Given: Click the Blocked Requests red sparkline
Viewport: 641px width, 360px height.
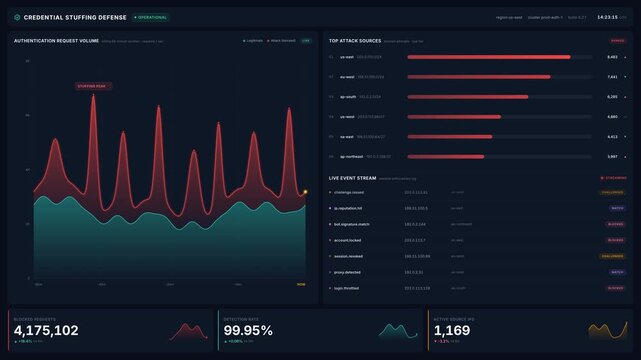Looking at the screenshot, I should click(x=188, y=331).
